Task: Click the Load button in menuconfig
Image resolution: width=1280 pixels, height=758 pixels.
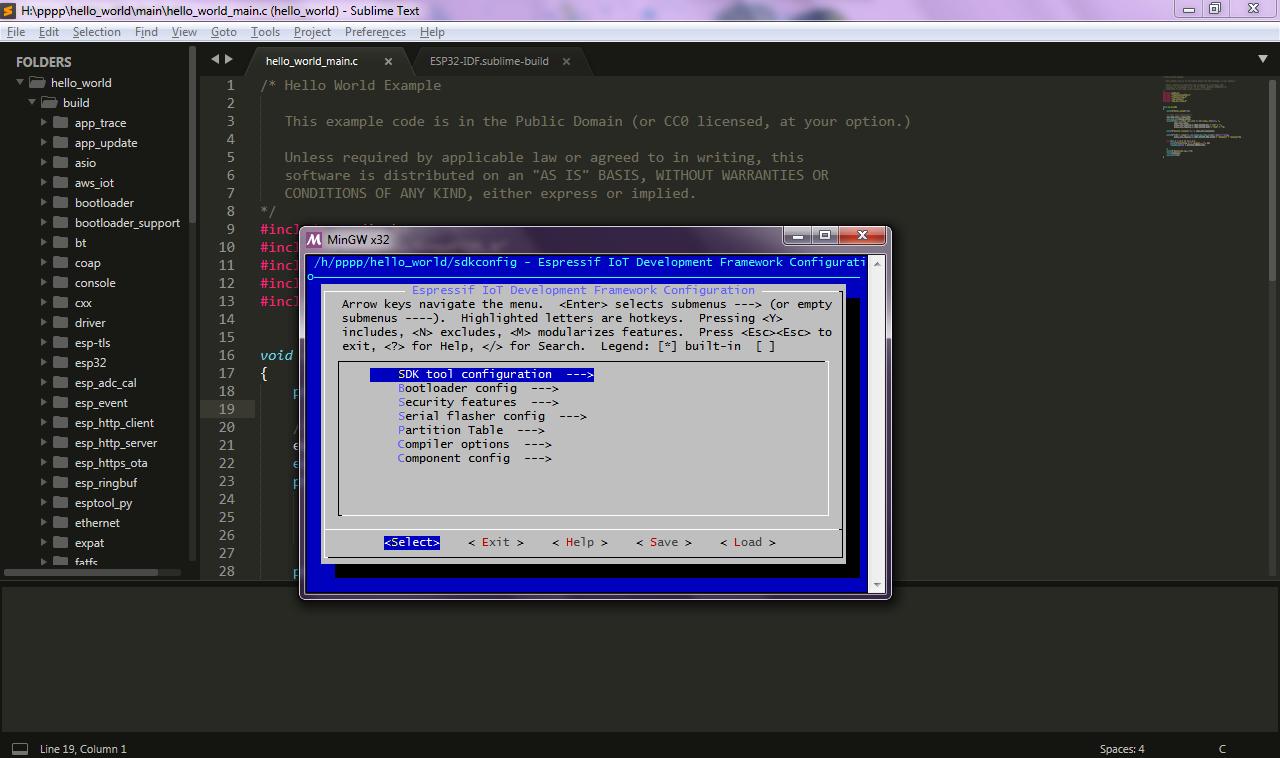Action: click(748, 542)
